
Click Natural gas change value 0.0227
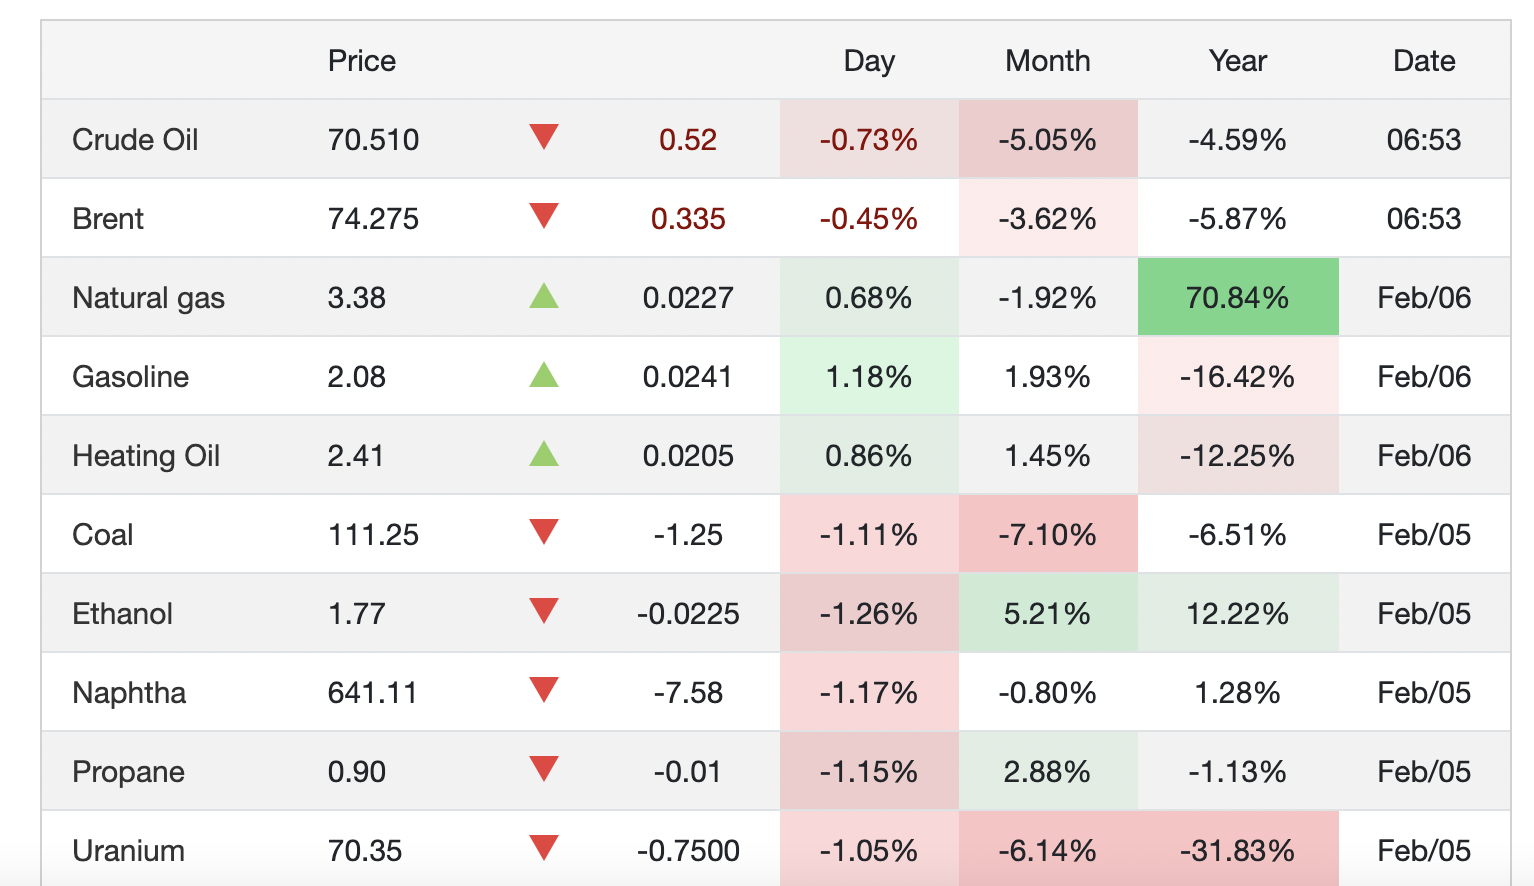click(x=688, y=297)
